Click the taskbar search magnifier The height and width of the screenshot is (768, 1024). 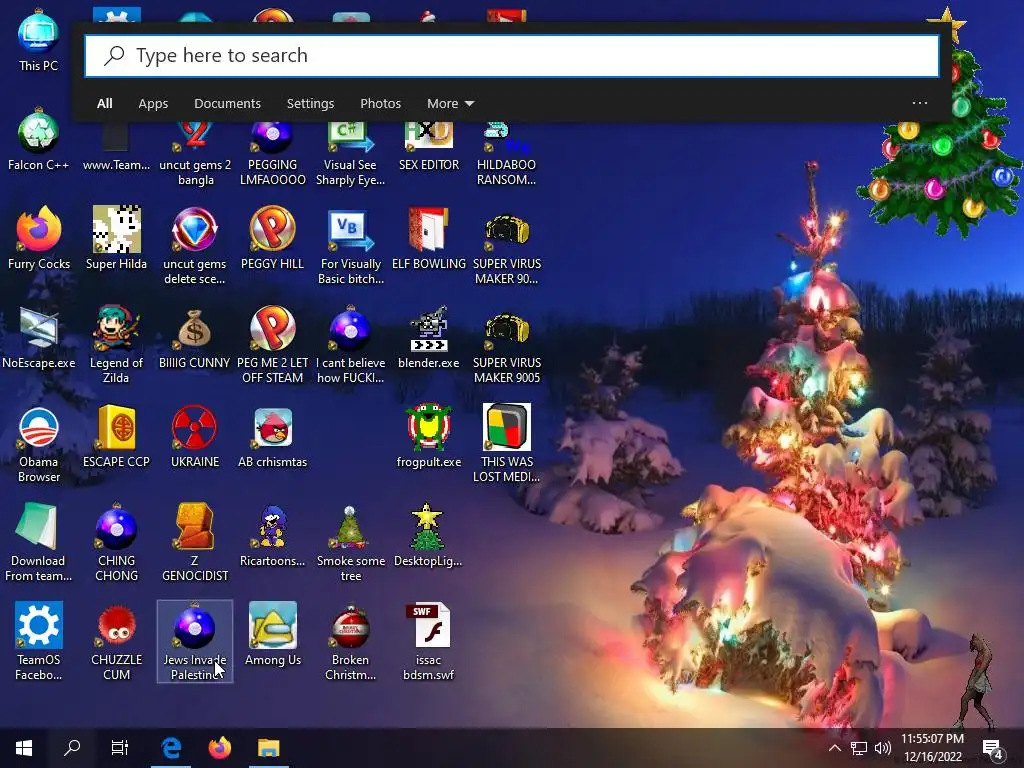coord(72,748)
